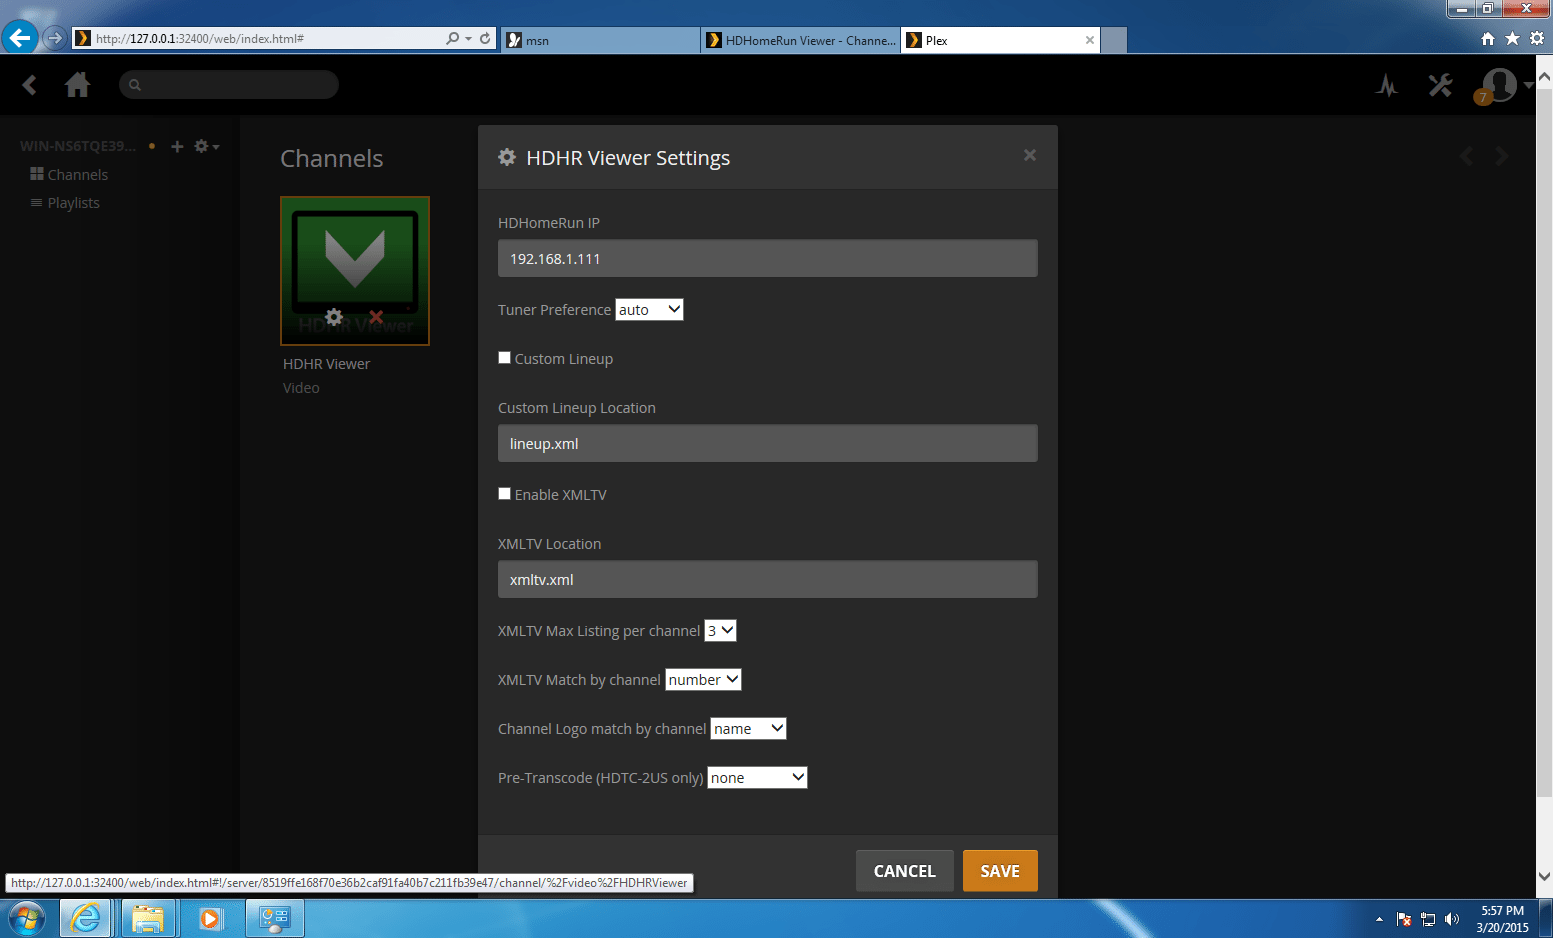Click the SAVE button
This screenshot has width=1553, height=938.
(x=1000, y=871)
